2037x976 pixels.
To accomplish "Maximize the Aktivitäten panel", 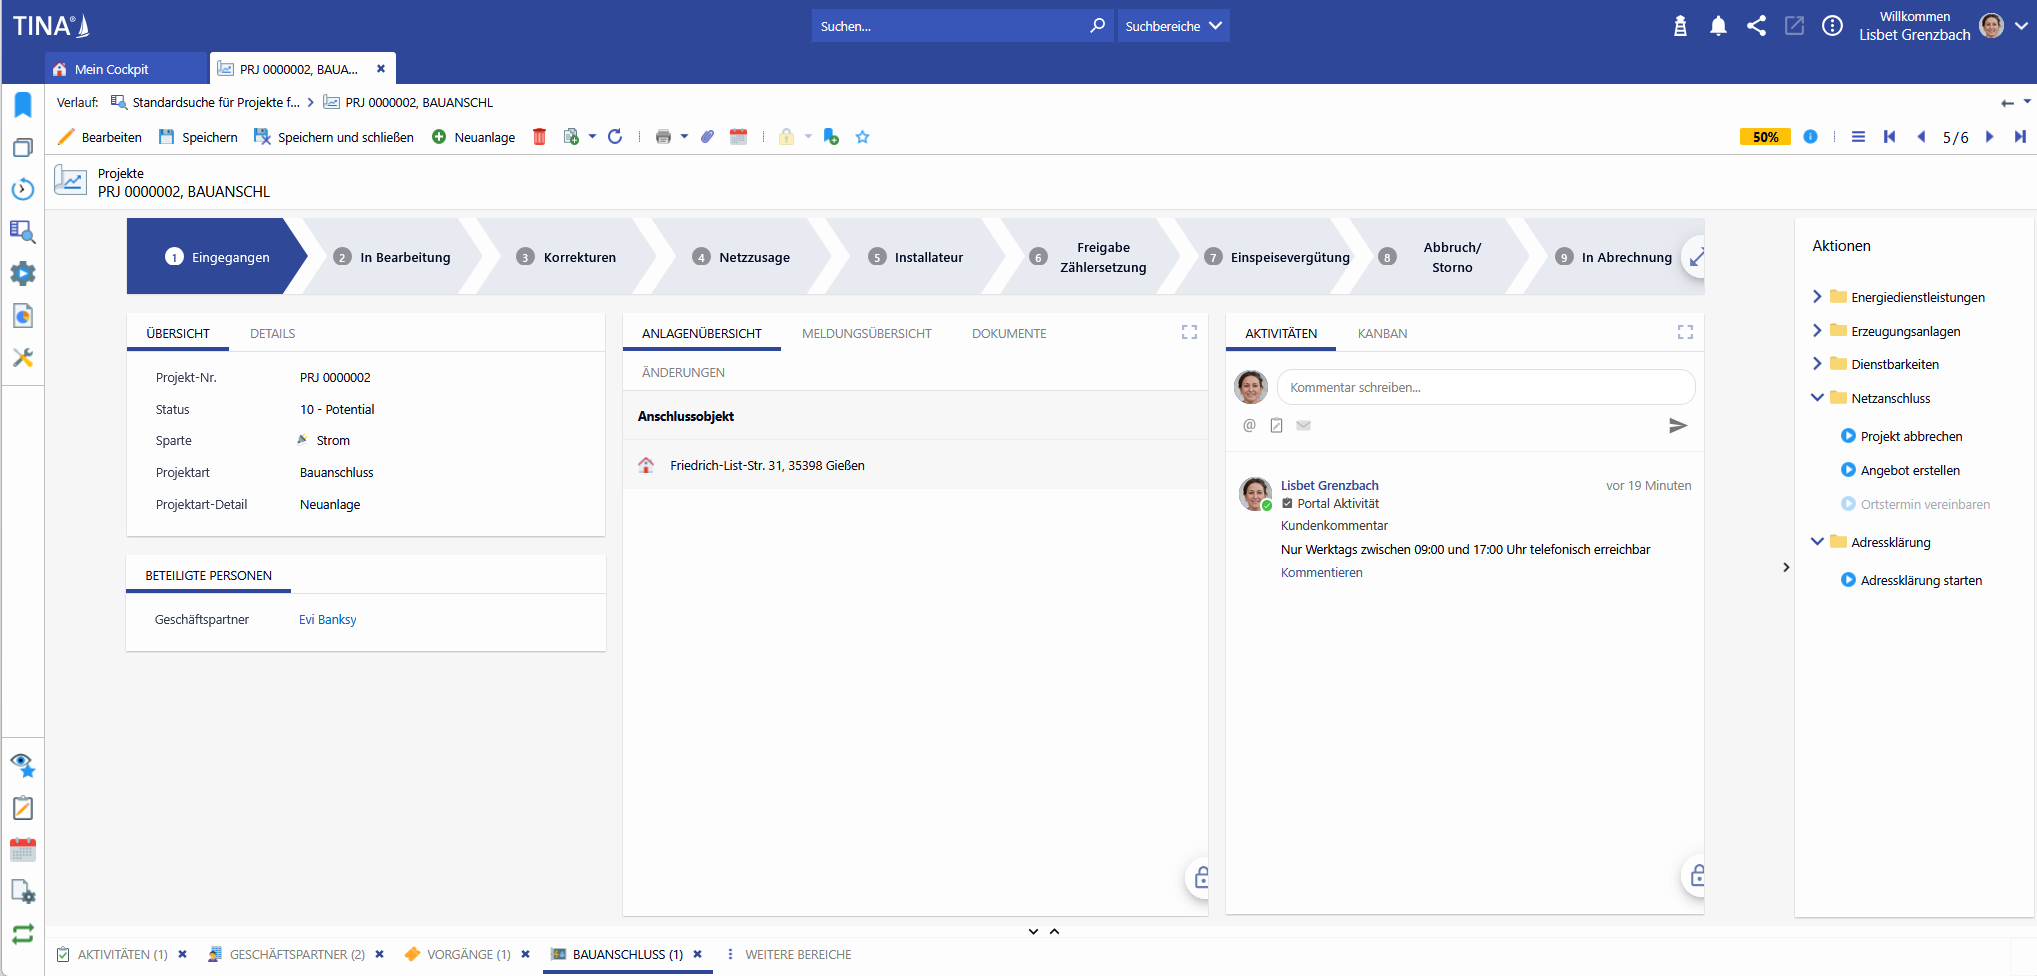I will [x=1685, y=332].
